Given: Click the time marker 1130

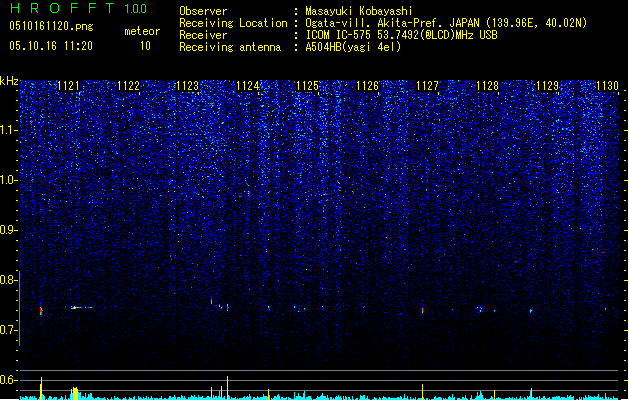Looking at the screenshot, I should 608,86.
